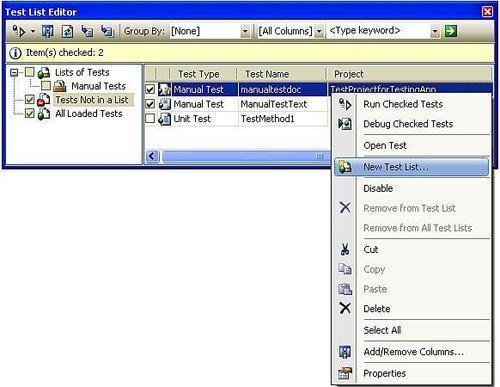
Task: Choose Cut from context menu
Action: pyautogui.click(x=412, y=250)
